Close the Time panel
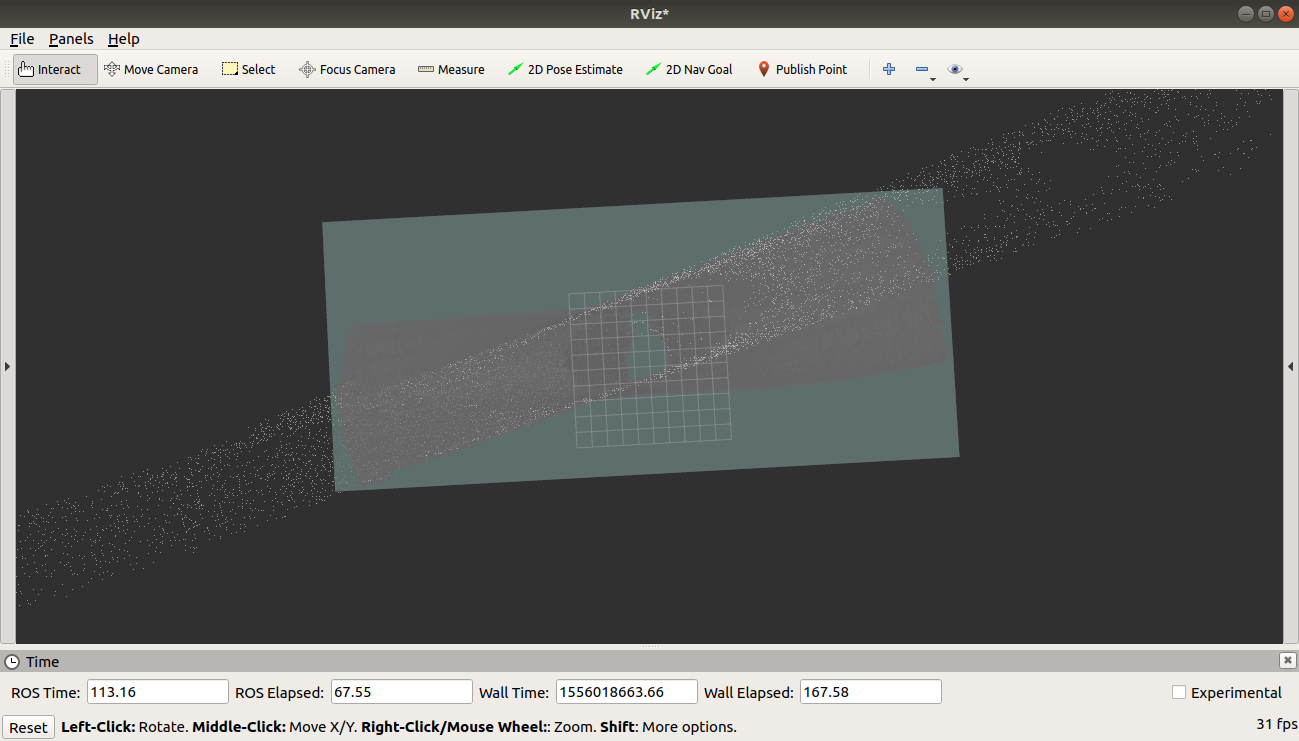Screen dimensions: 1299x741 point(1288,660)
